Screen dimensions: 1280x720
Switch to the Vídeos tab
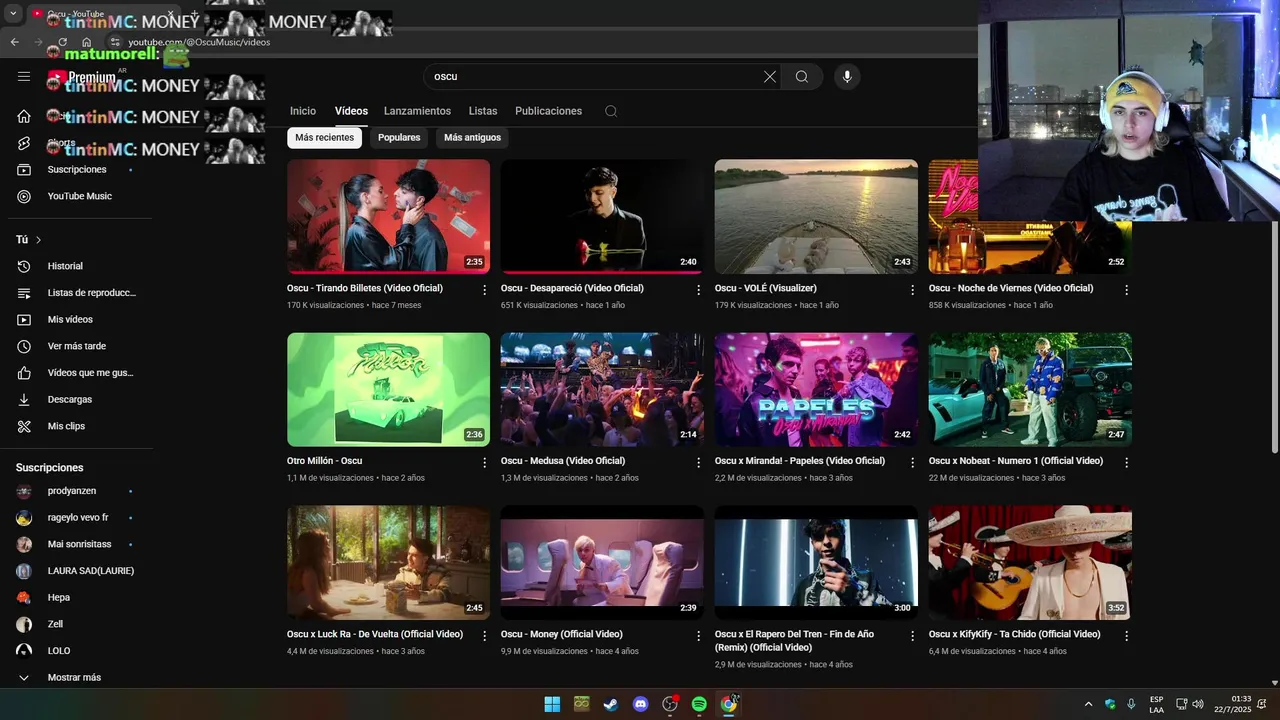(351, 111)
